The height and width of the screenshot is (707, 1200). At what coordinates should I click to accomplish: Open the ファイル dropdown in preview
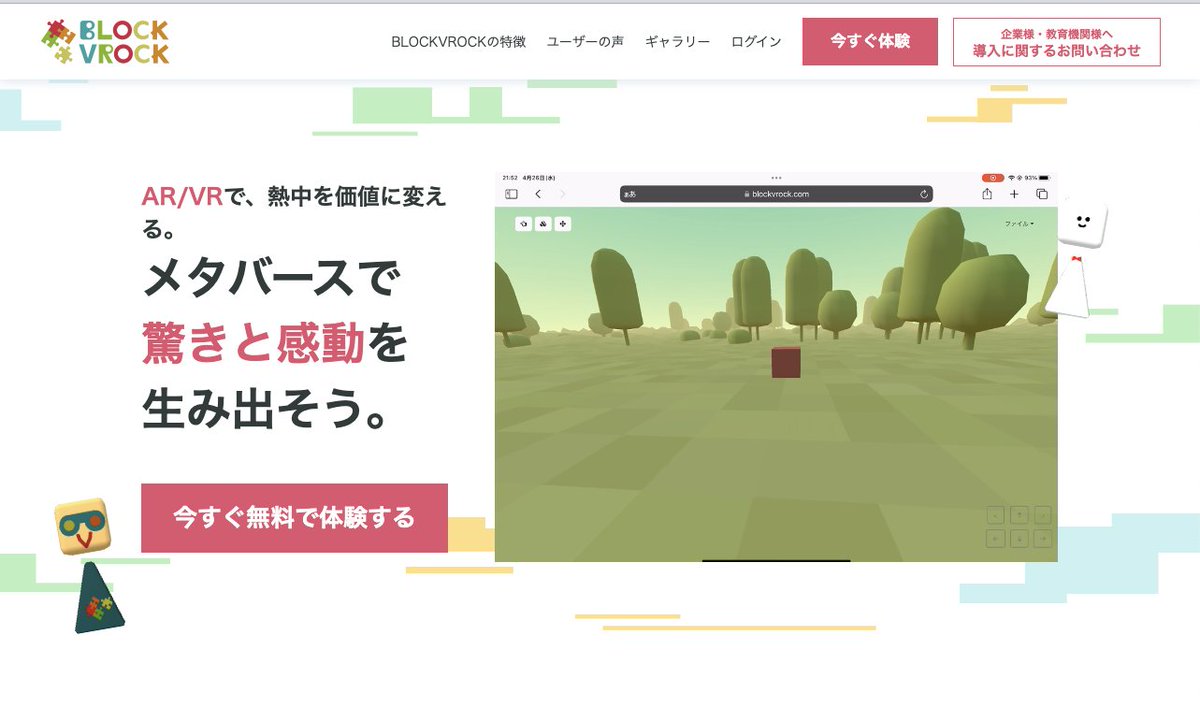1020,224
